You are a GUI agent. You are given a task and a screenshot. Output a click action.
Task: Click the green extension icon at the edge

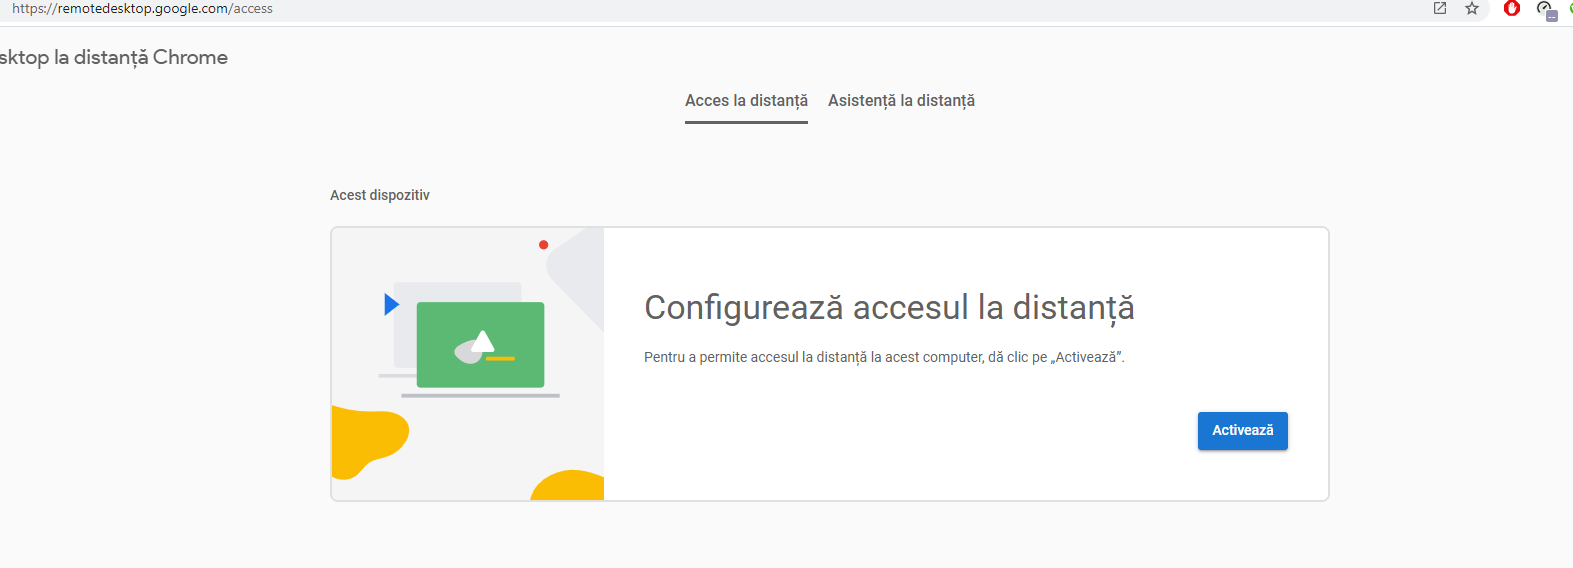(x=1570, y=8)
